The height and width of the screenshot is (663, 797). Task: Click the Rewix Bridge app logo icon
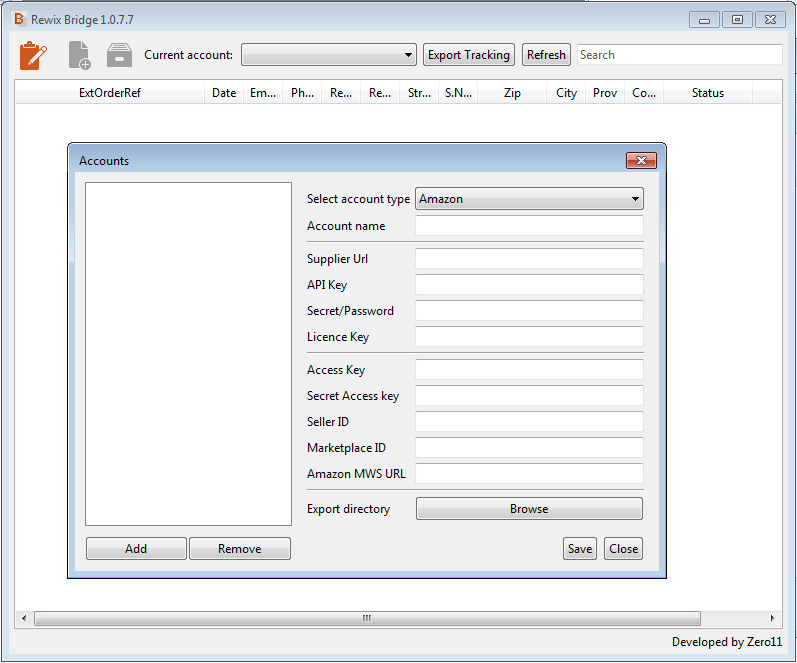[x=19, y=19]
